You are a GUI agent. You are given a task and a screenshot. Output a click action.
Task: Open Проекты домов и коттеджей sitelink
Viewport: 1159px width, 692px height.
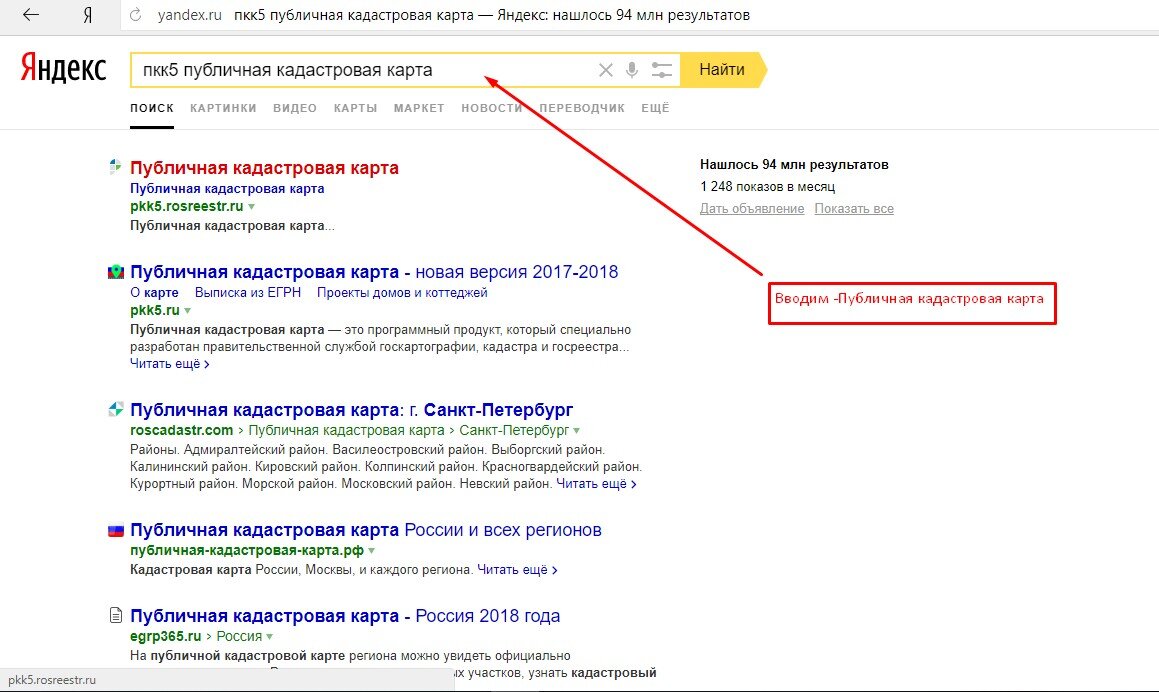pyautogui.click(x=402, y=293)
